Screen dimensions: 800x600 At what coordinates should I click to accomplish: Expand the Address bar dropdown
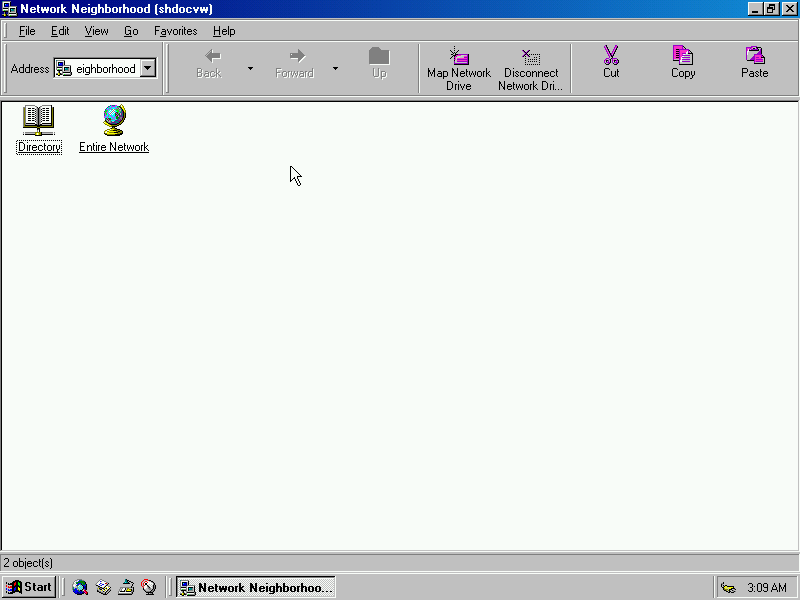point(148,69)
